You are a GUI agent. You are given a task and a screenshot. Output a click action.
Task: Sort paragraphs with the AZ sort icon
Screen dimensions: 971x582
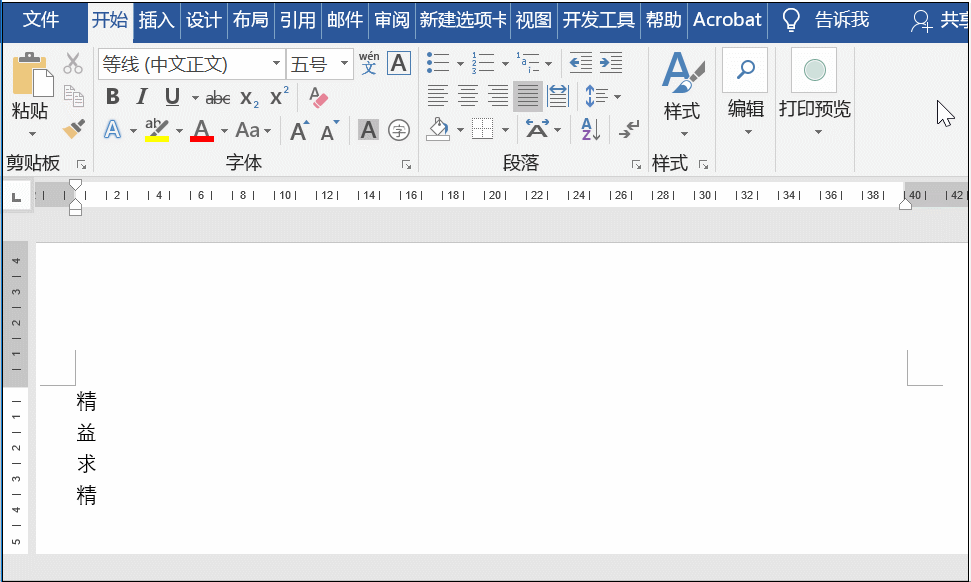coord(590,129)
